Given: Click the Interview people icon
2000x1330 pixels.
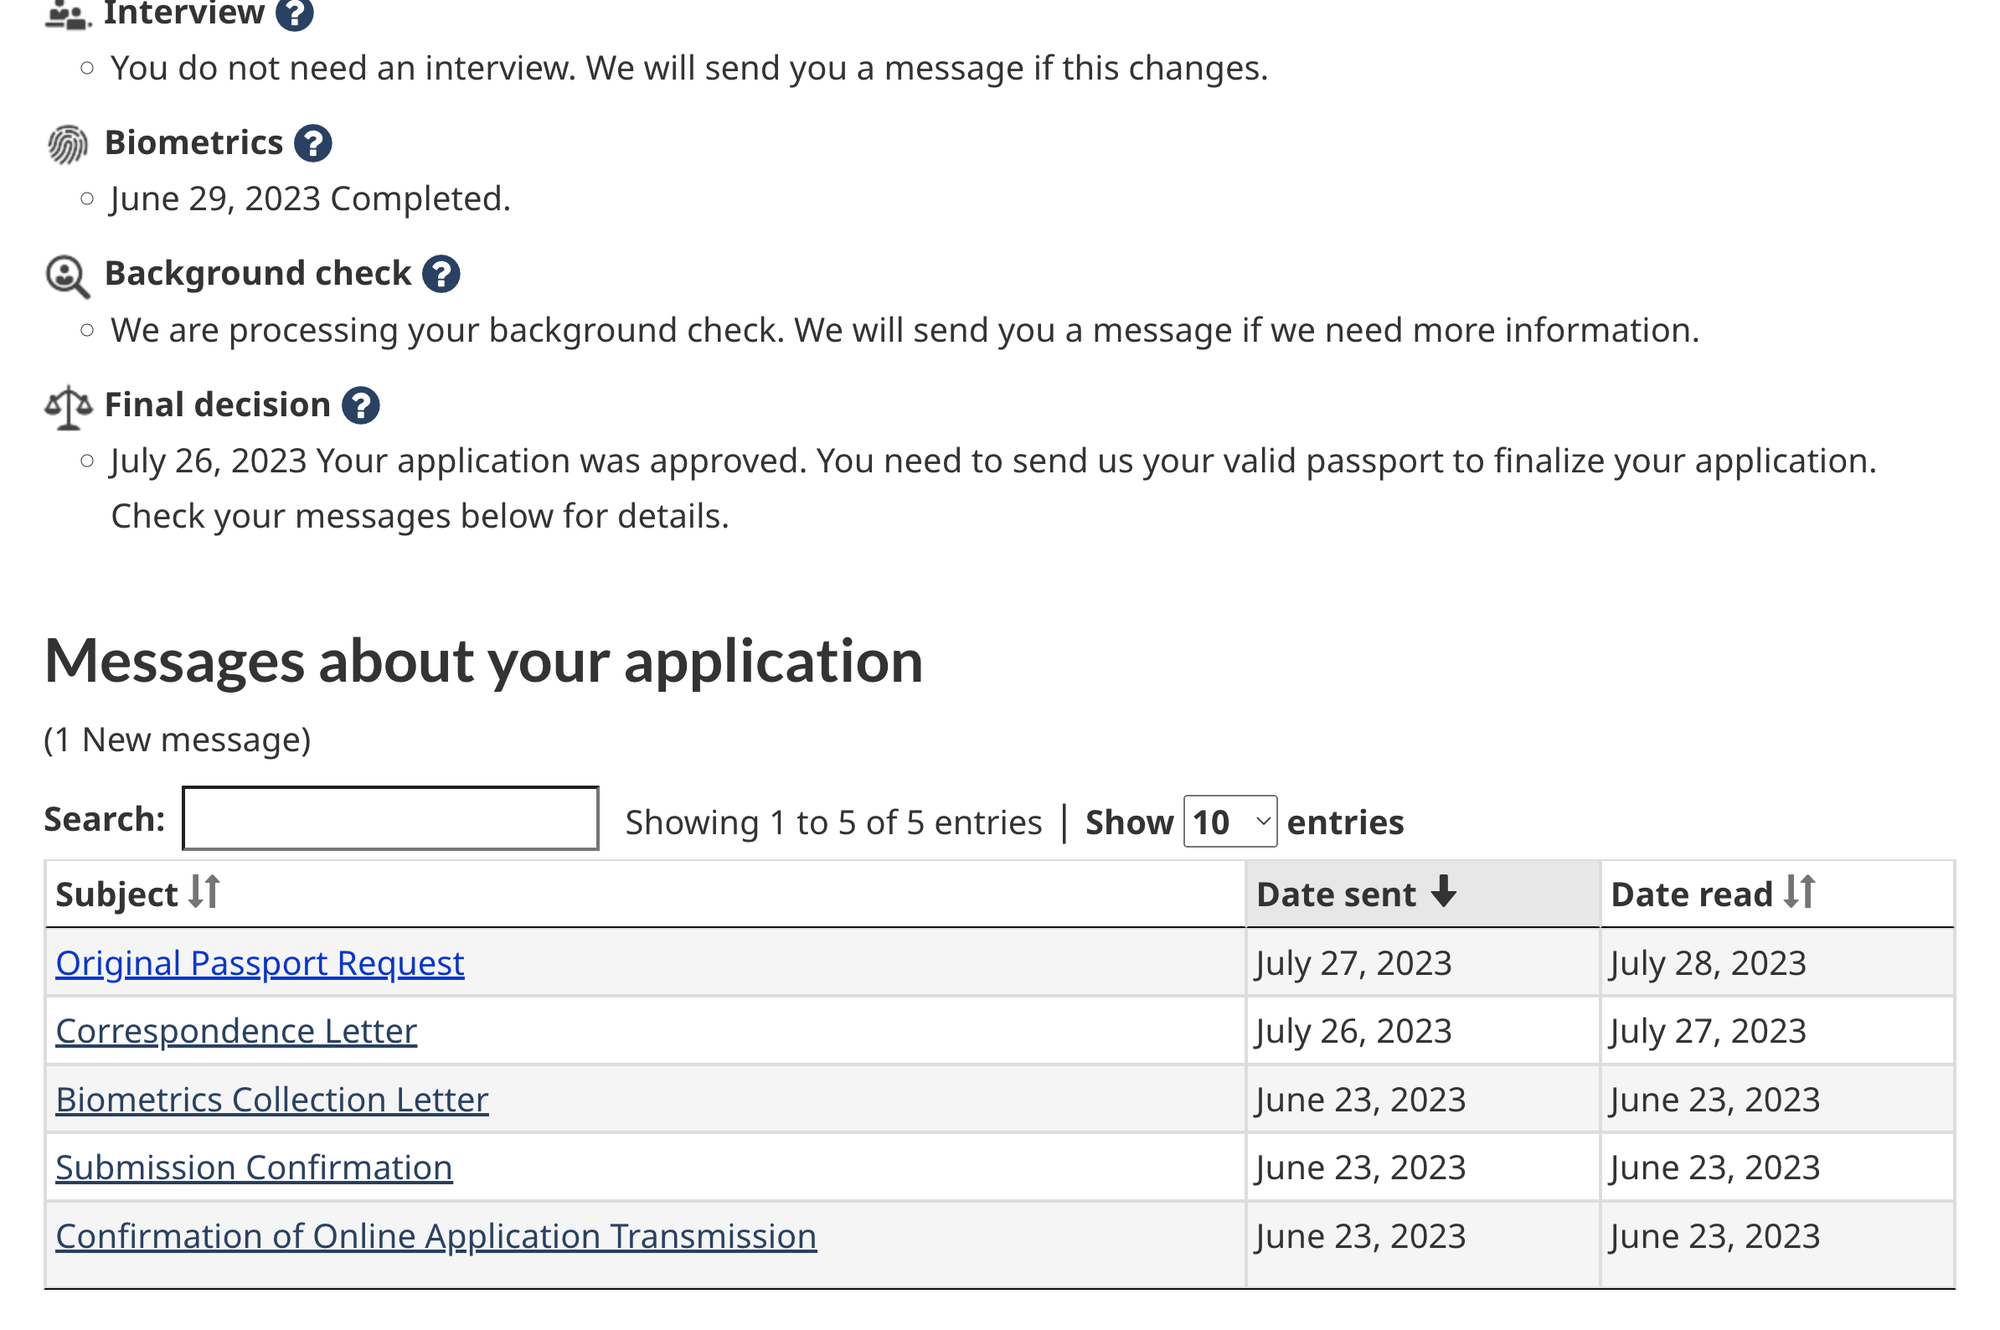Looking at the screenshot, I should [68, 15].
